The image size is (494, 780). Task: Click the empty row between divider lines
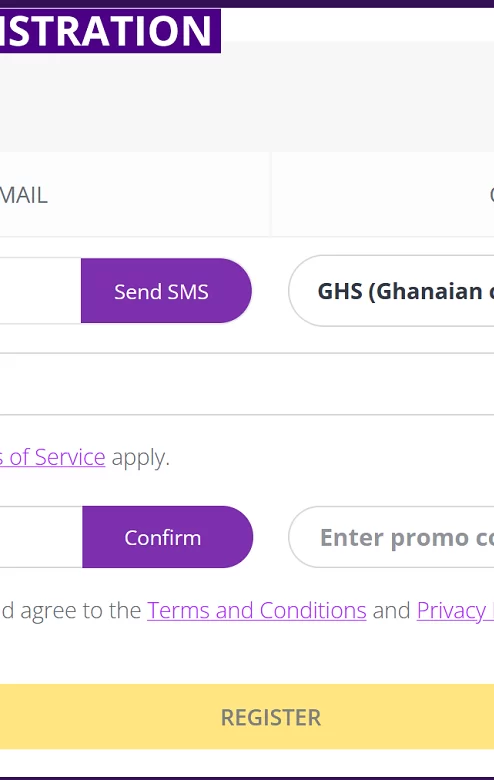(x=247, y=384)
